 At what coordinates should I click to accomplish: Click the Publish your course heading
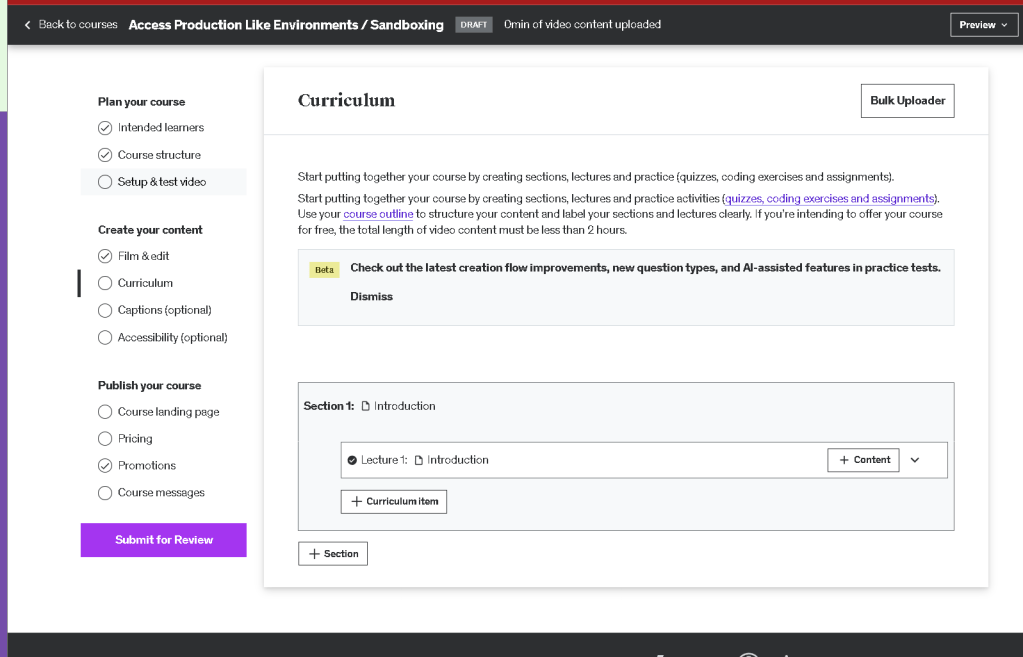click(149, 386)
